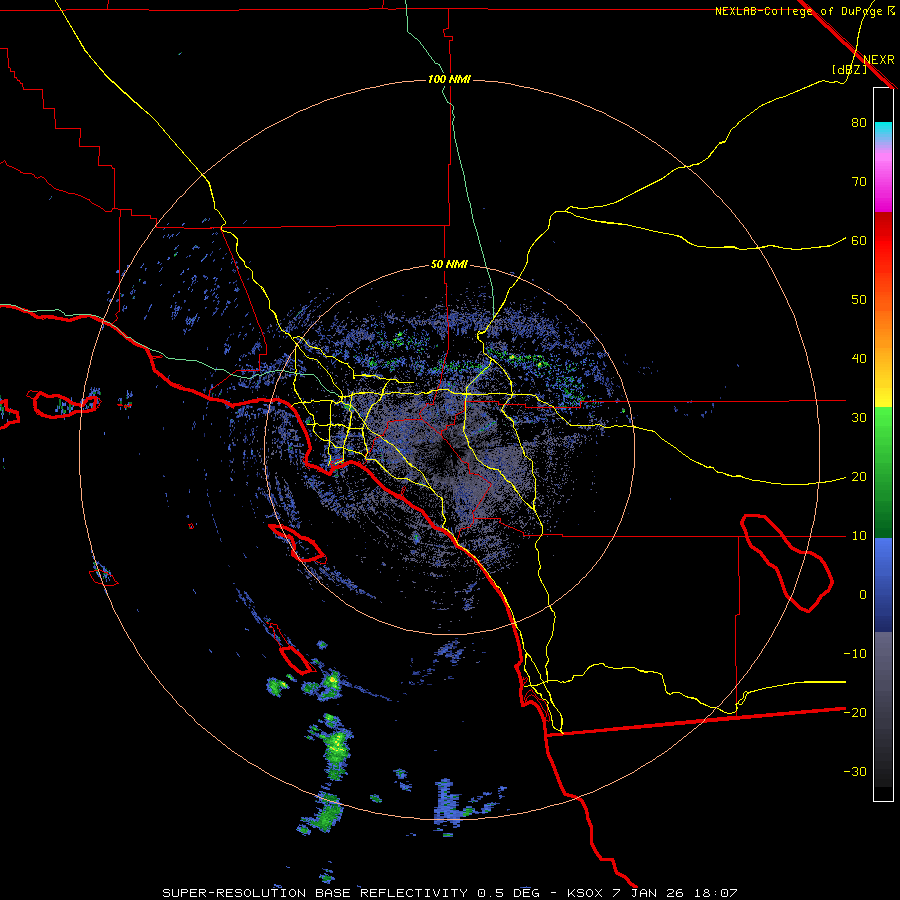Pick the cyan segment of the color bar

click(883, 132)
